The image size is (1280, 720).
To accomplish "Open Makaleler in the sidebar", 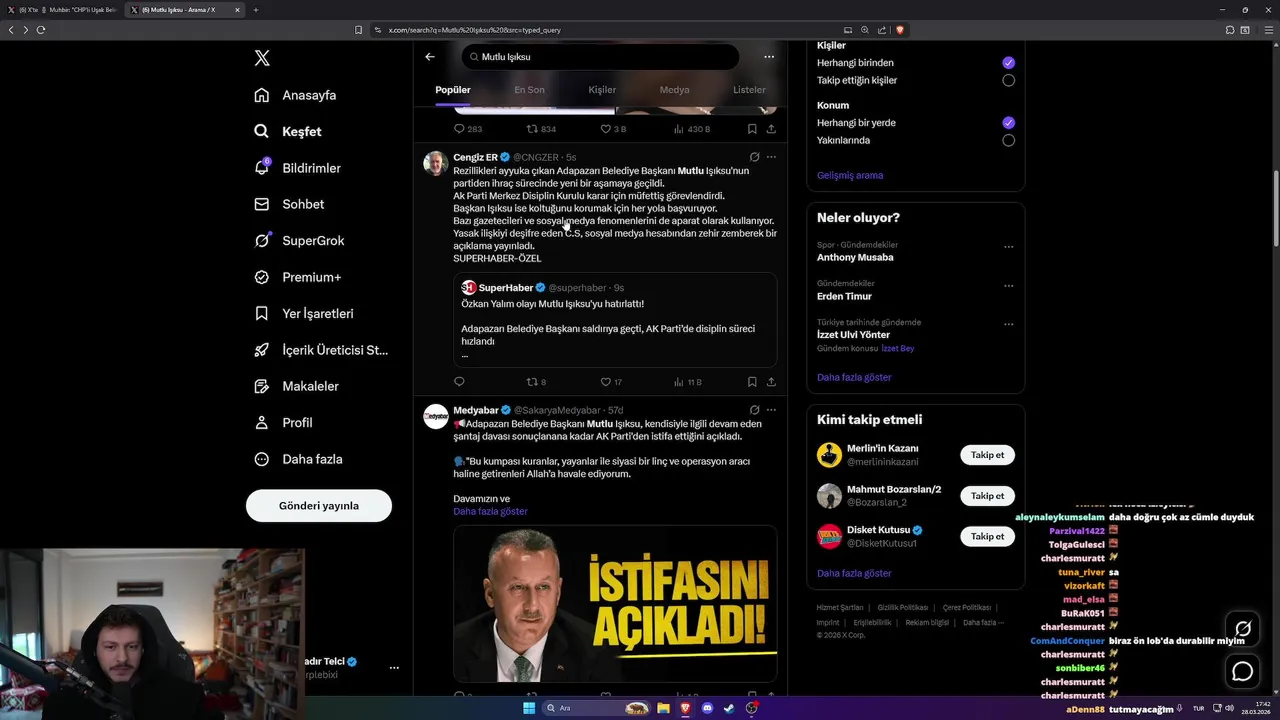I will point(297,386).
